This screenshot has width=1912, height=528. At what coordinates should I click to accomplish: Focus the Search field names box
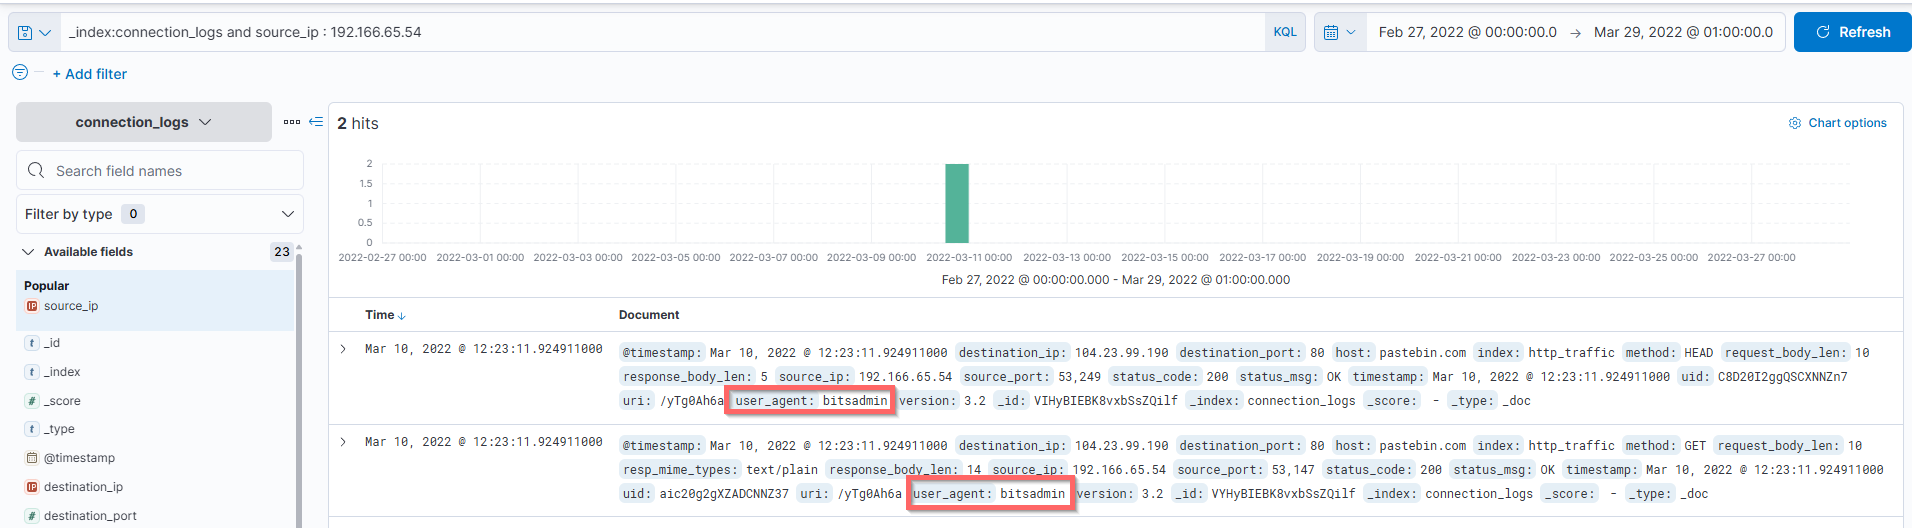pyautogui.click(x=160, y=170)
